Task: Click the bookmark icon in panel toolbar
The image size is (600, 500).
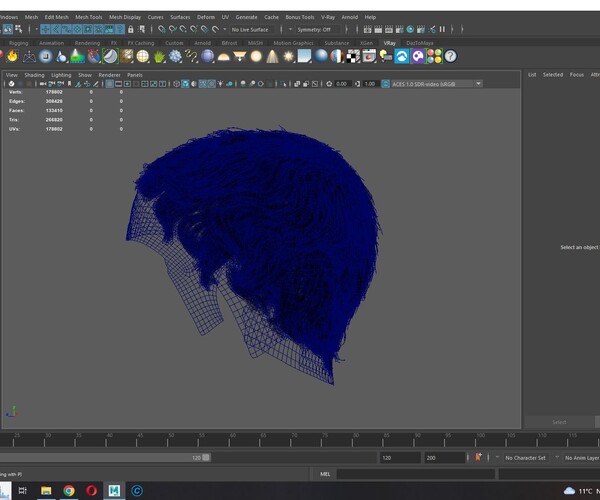Action: (x=69, y=84)
